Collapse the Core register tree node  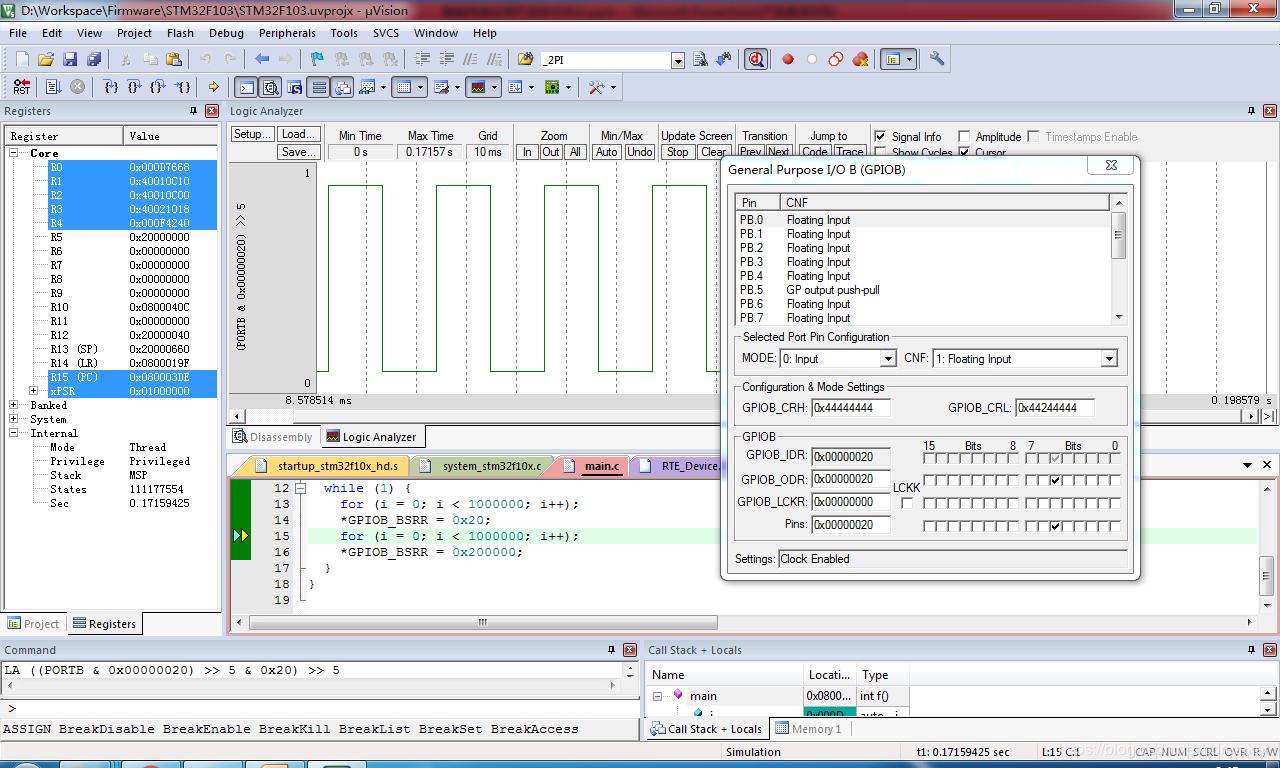(x=15, y=154)
